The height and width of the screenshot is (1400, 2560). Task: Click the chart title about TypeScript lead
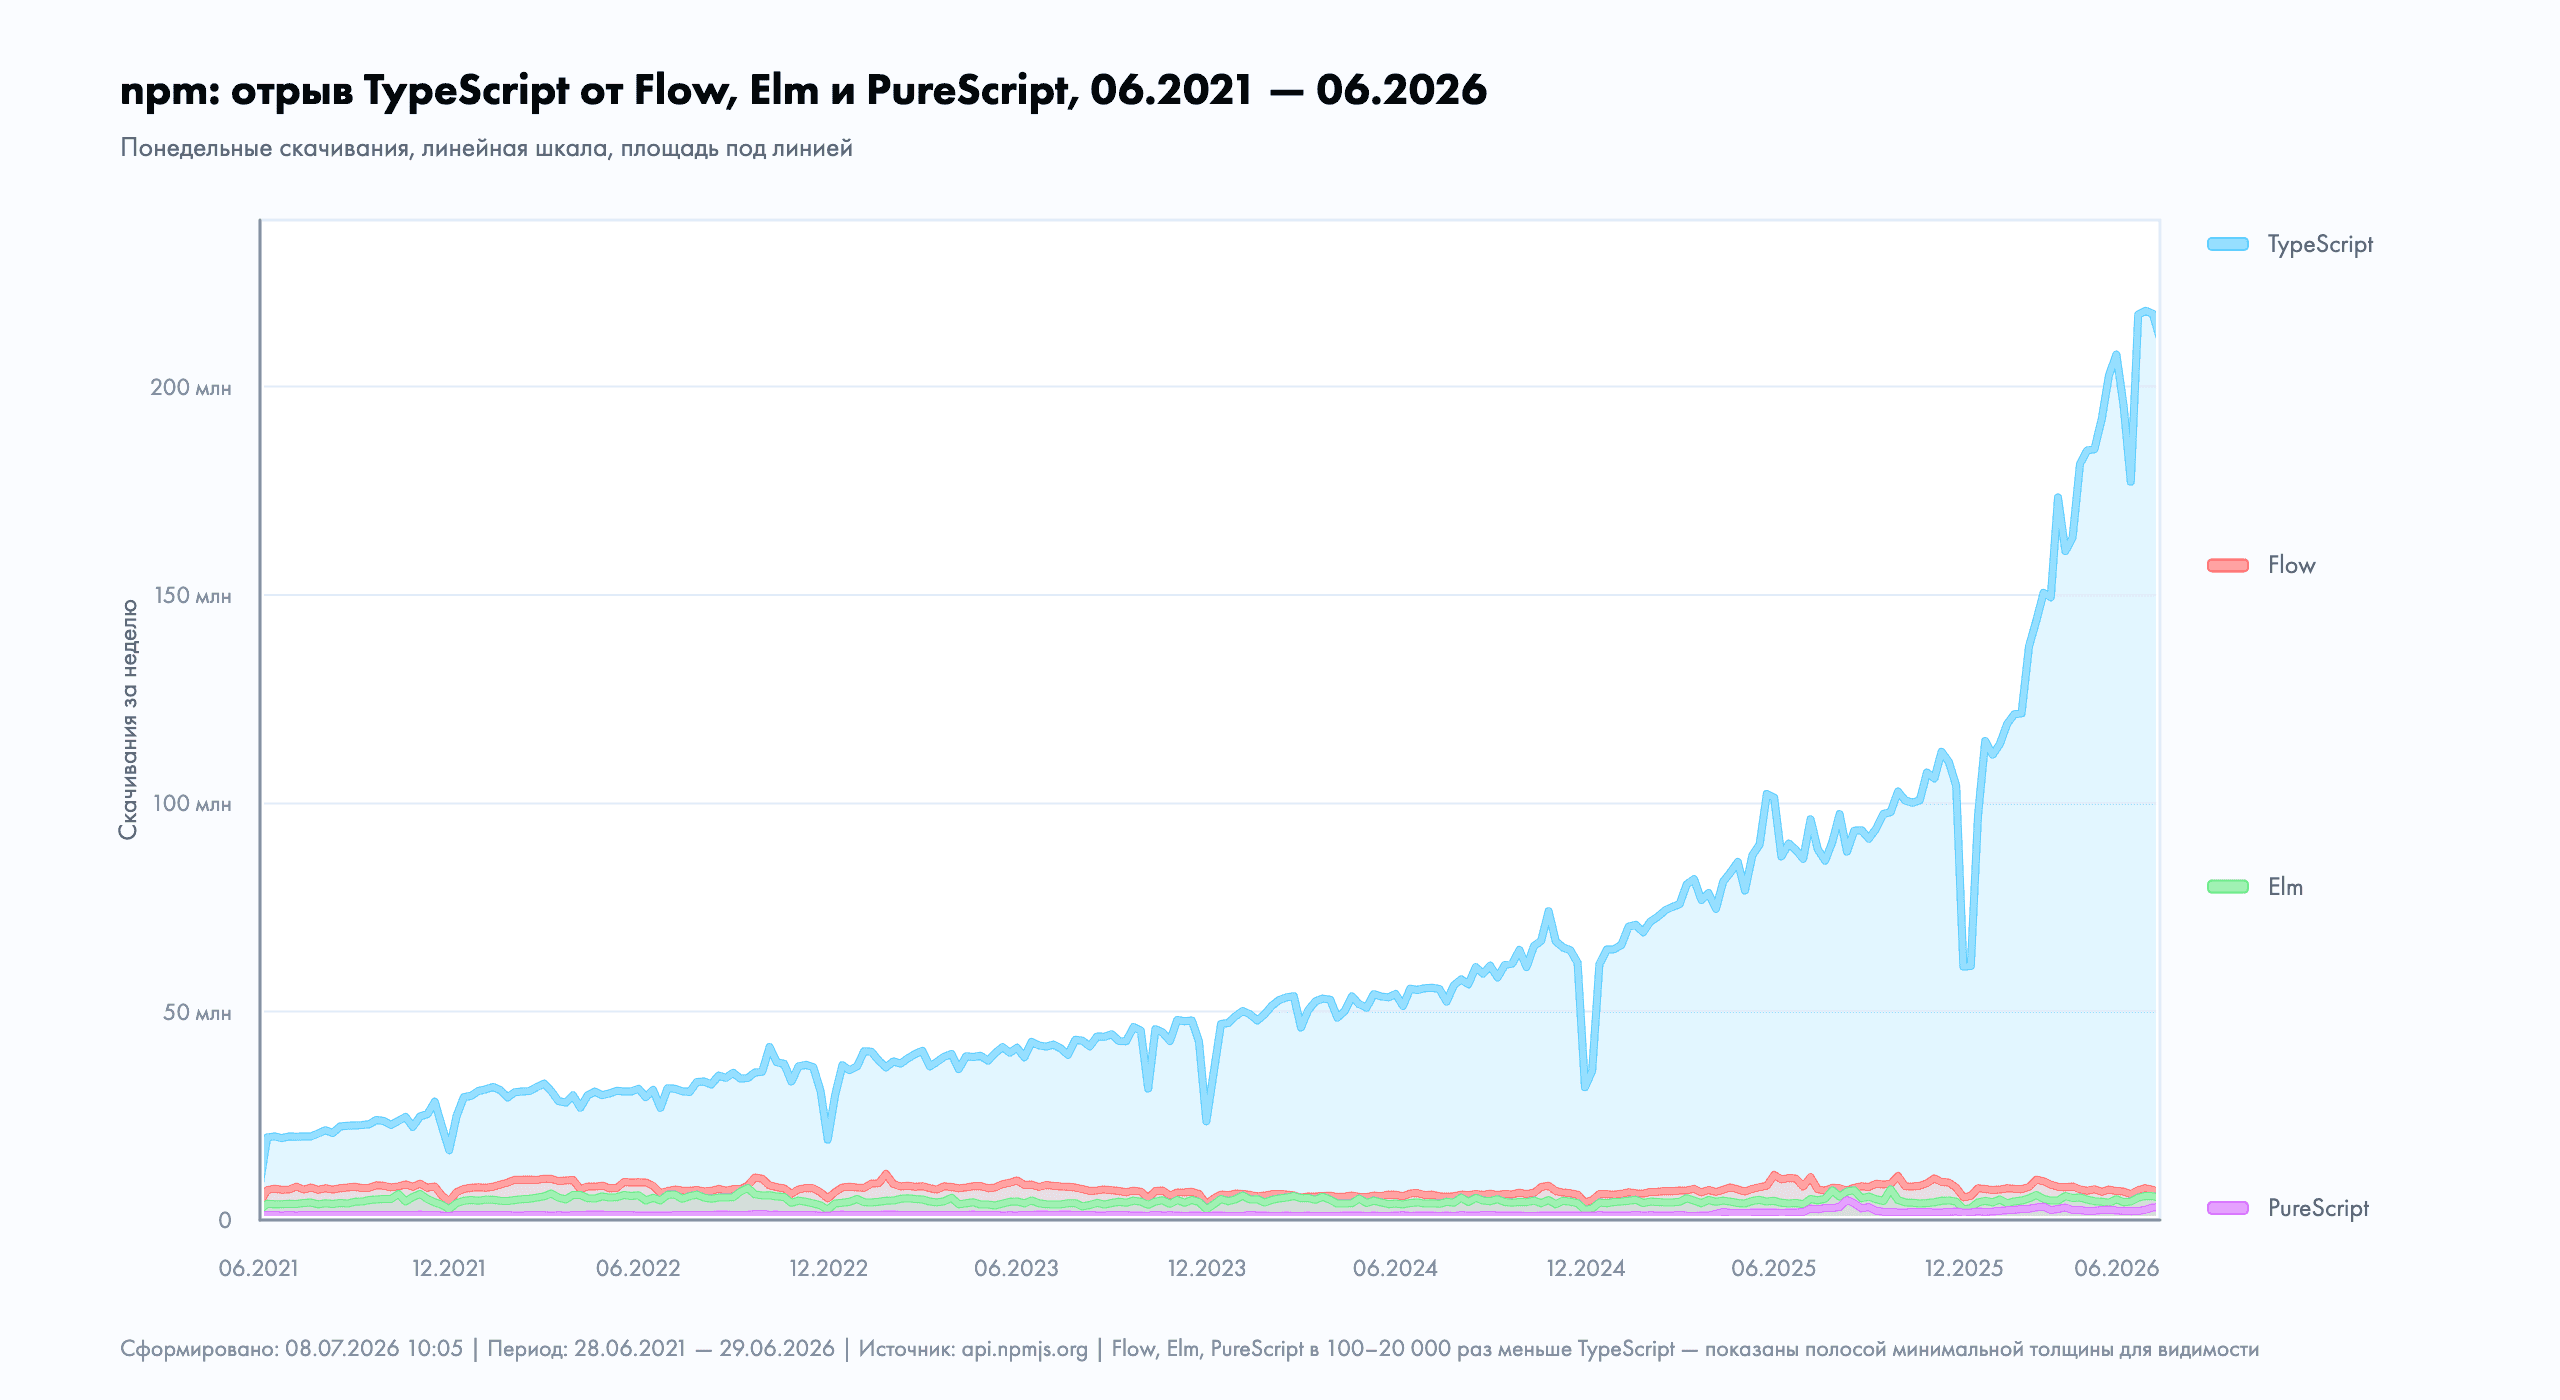point(803,90)
